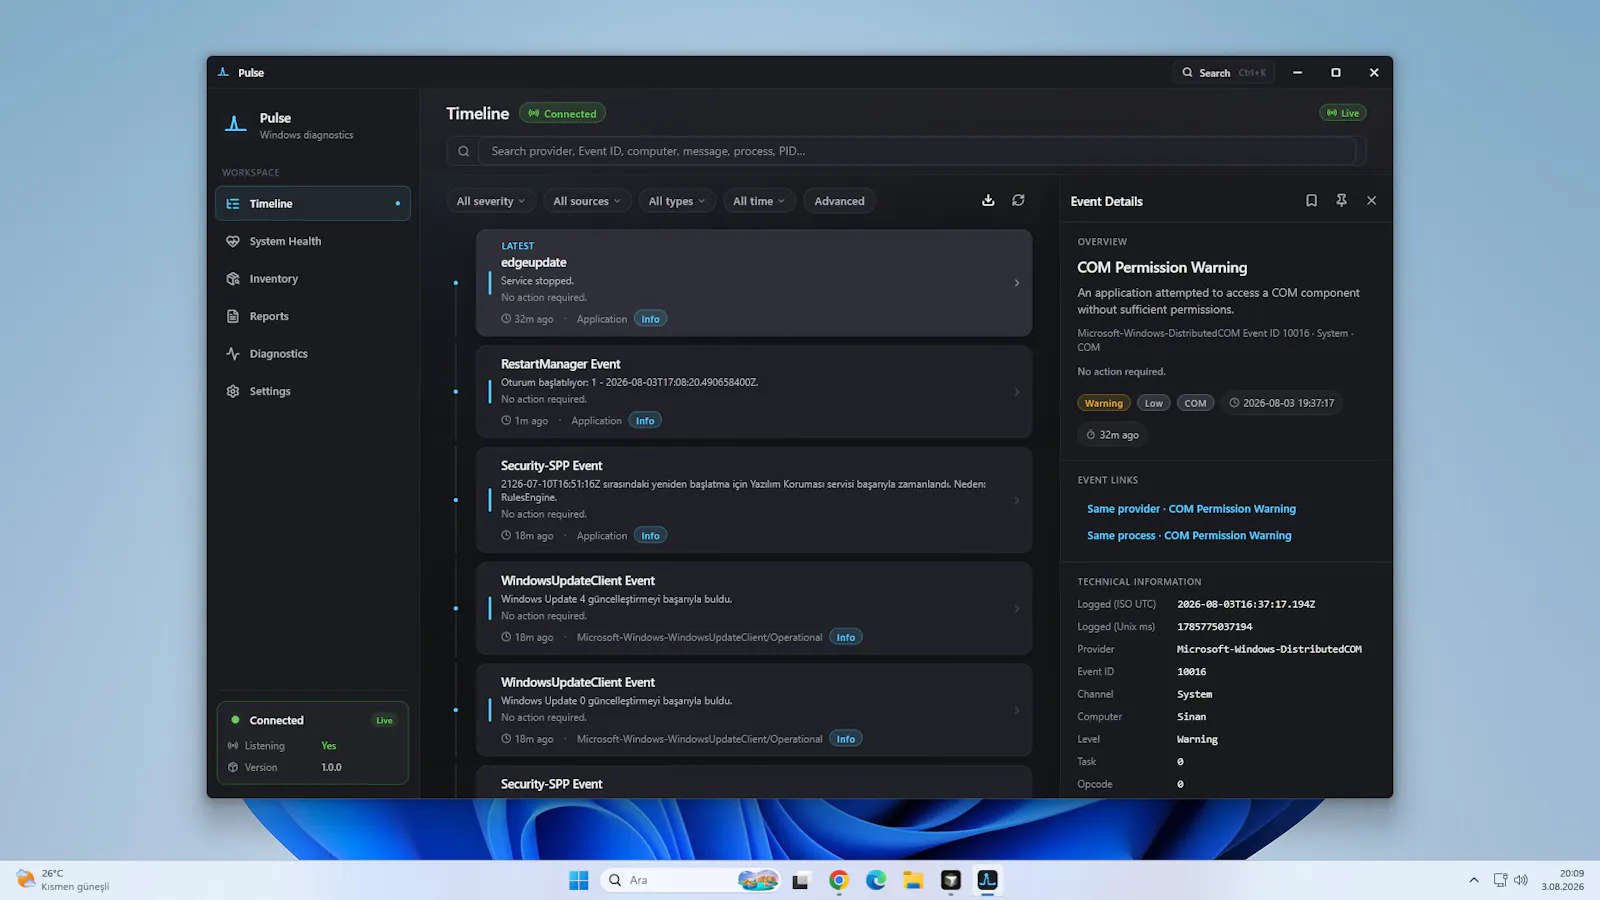Bookmark the event in Event Details
The width and height of the screenshot is (1600, 900).
1311,201
